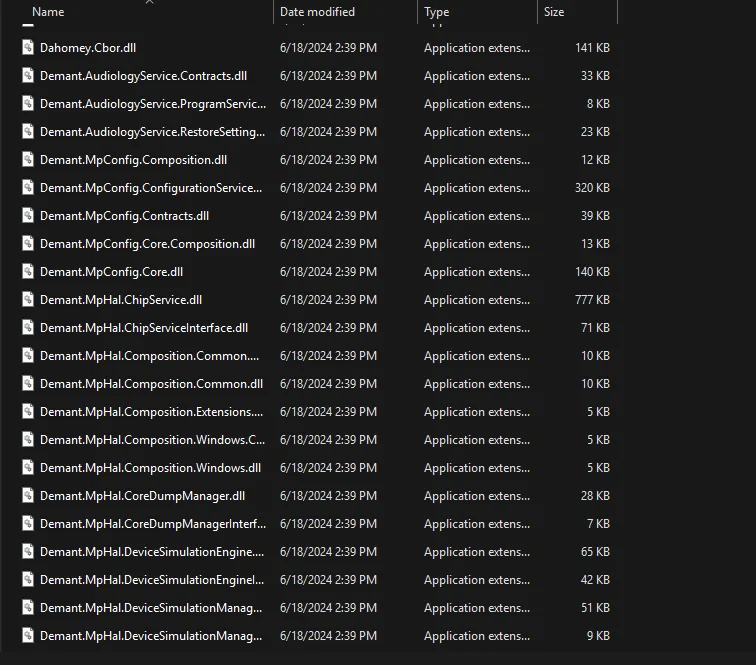Image resolution: width=756 pixels, height=665 pixels.
Task: Select the name Demant.MpConfig.Core.Composition.dll
Action: click(147, 244)
